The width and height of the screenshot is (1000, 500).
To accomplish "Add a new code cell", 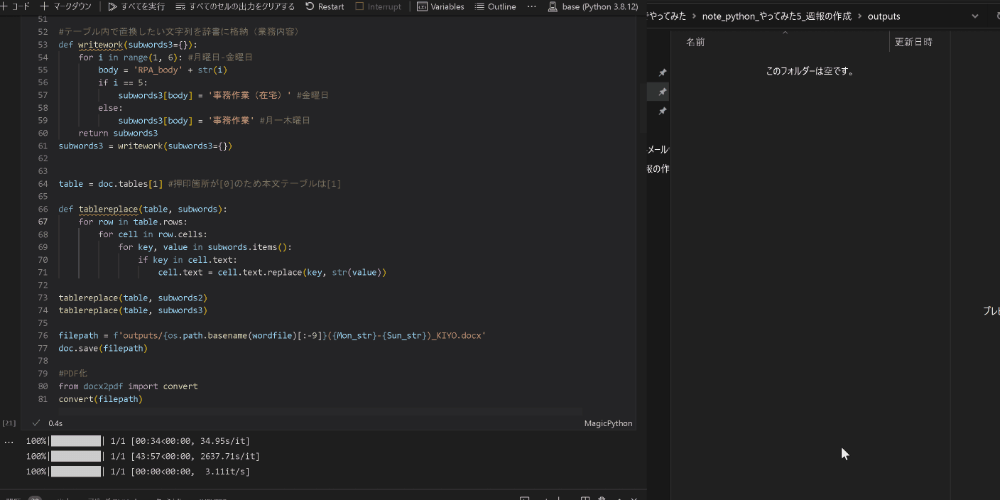I will point(15,6).
